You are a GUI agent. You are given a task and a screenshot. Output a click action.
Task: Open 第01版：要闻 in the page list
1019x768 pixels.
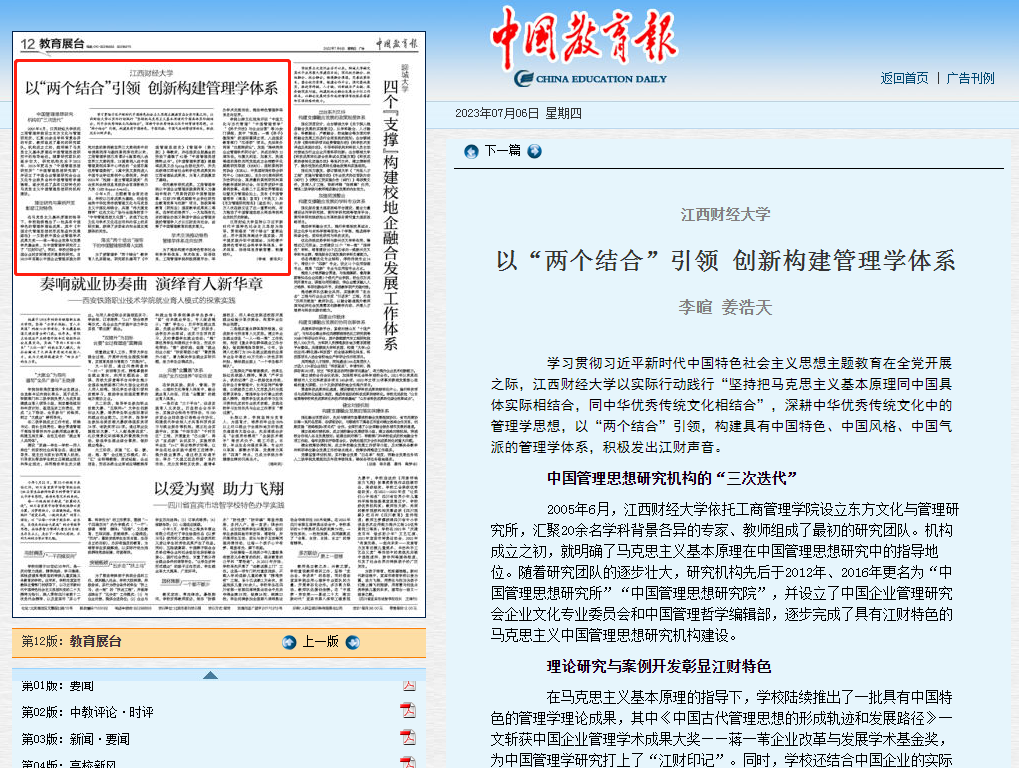tap(58, 686)
